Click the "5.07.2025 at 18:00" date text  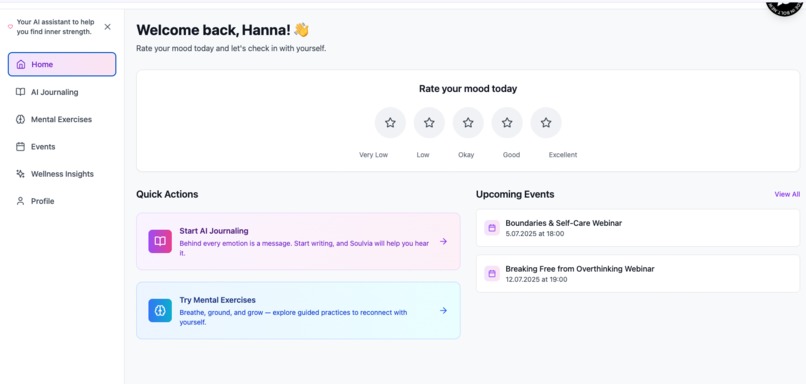click(x=535, y=233)
